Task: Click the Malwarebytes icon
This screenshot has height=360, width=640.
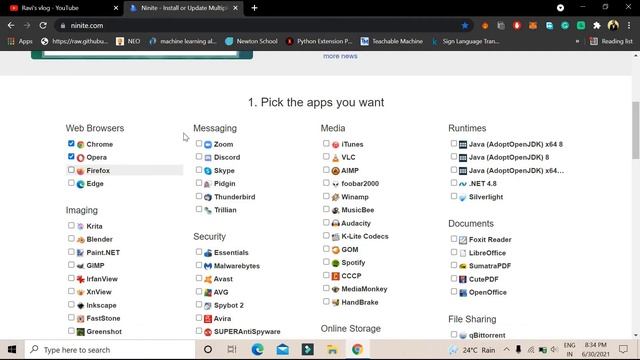Action: click(x=208, y=266)
